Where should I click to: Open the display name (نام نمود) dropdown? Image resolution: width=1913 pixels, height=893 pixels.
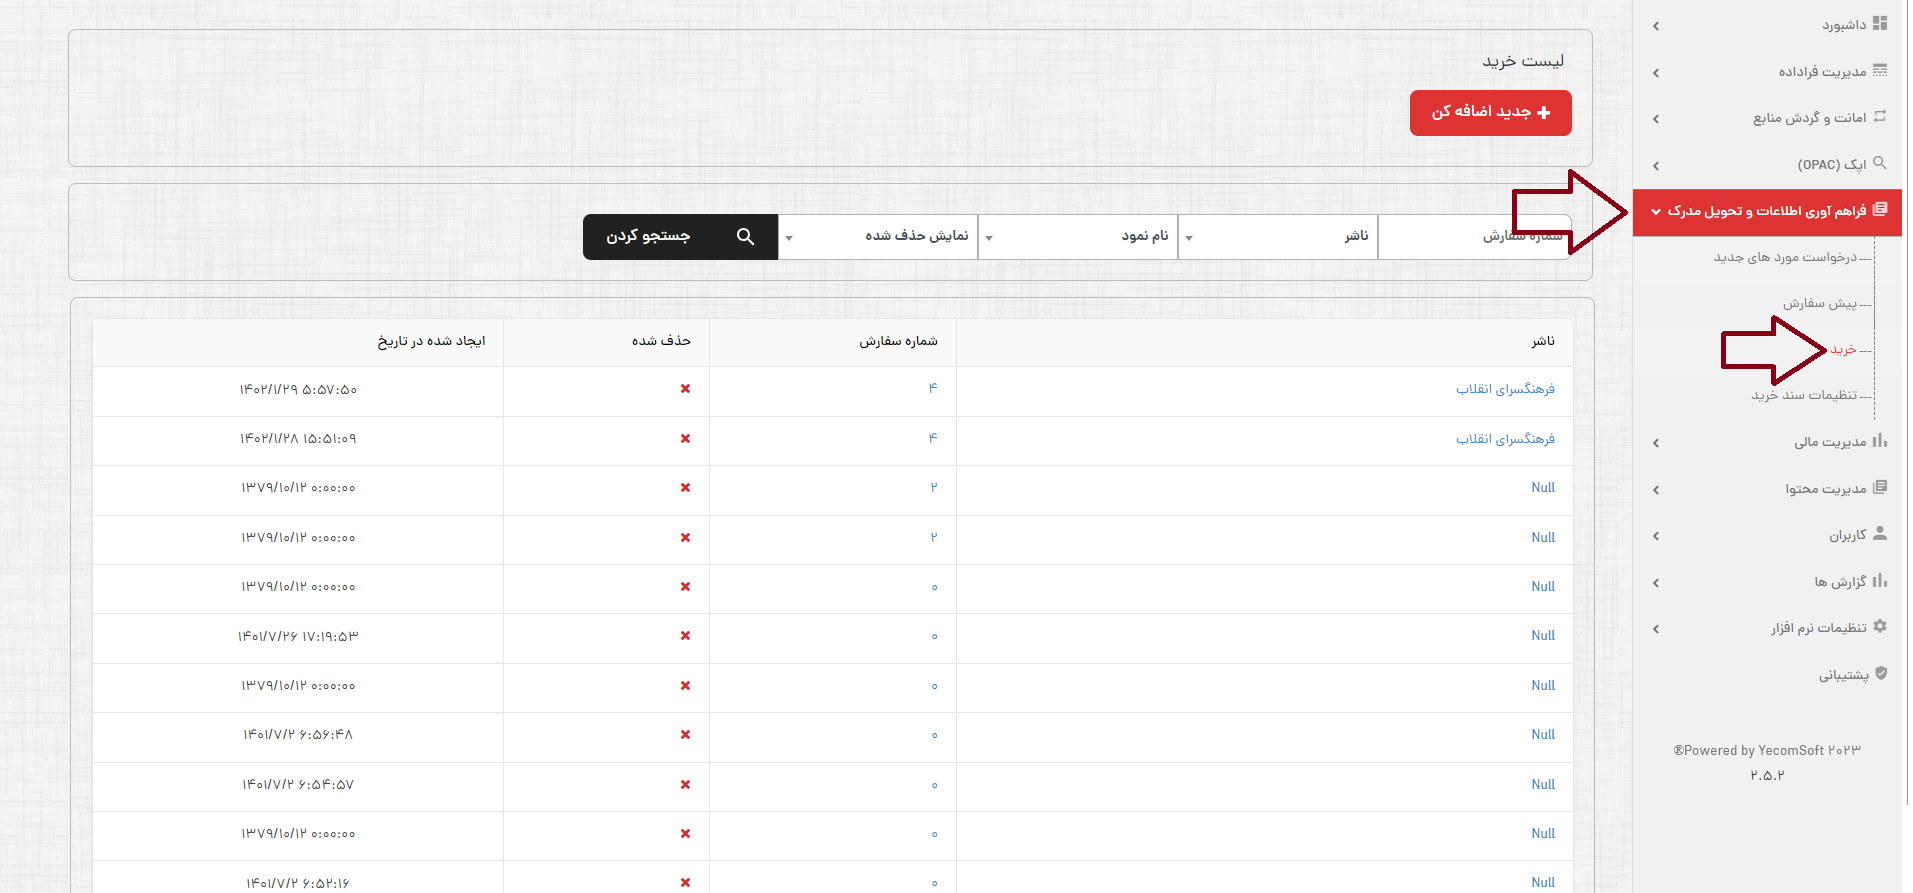coord(1077,237)
